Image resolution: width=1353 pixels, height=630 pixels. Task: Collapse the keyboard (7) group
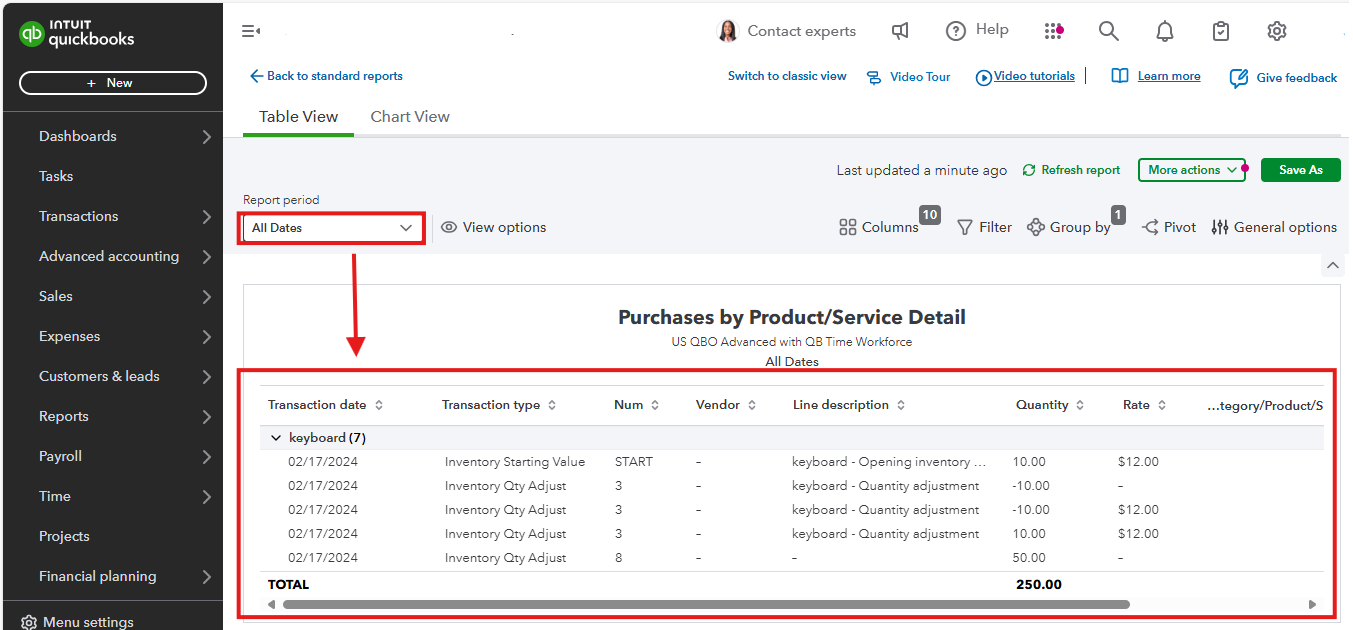[x=275, y=438]
